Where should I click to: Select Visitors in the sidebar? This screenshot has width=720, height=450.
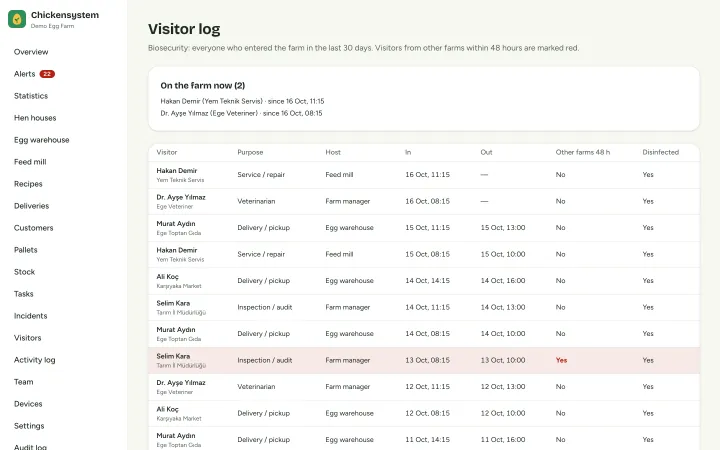click(28, 338)
